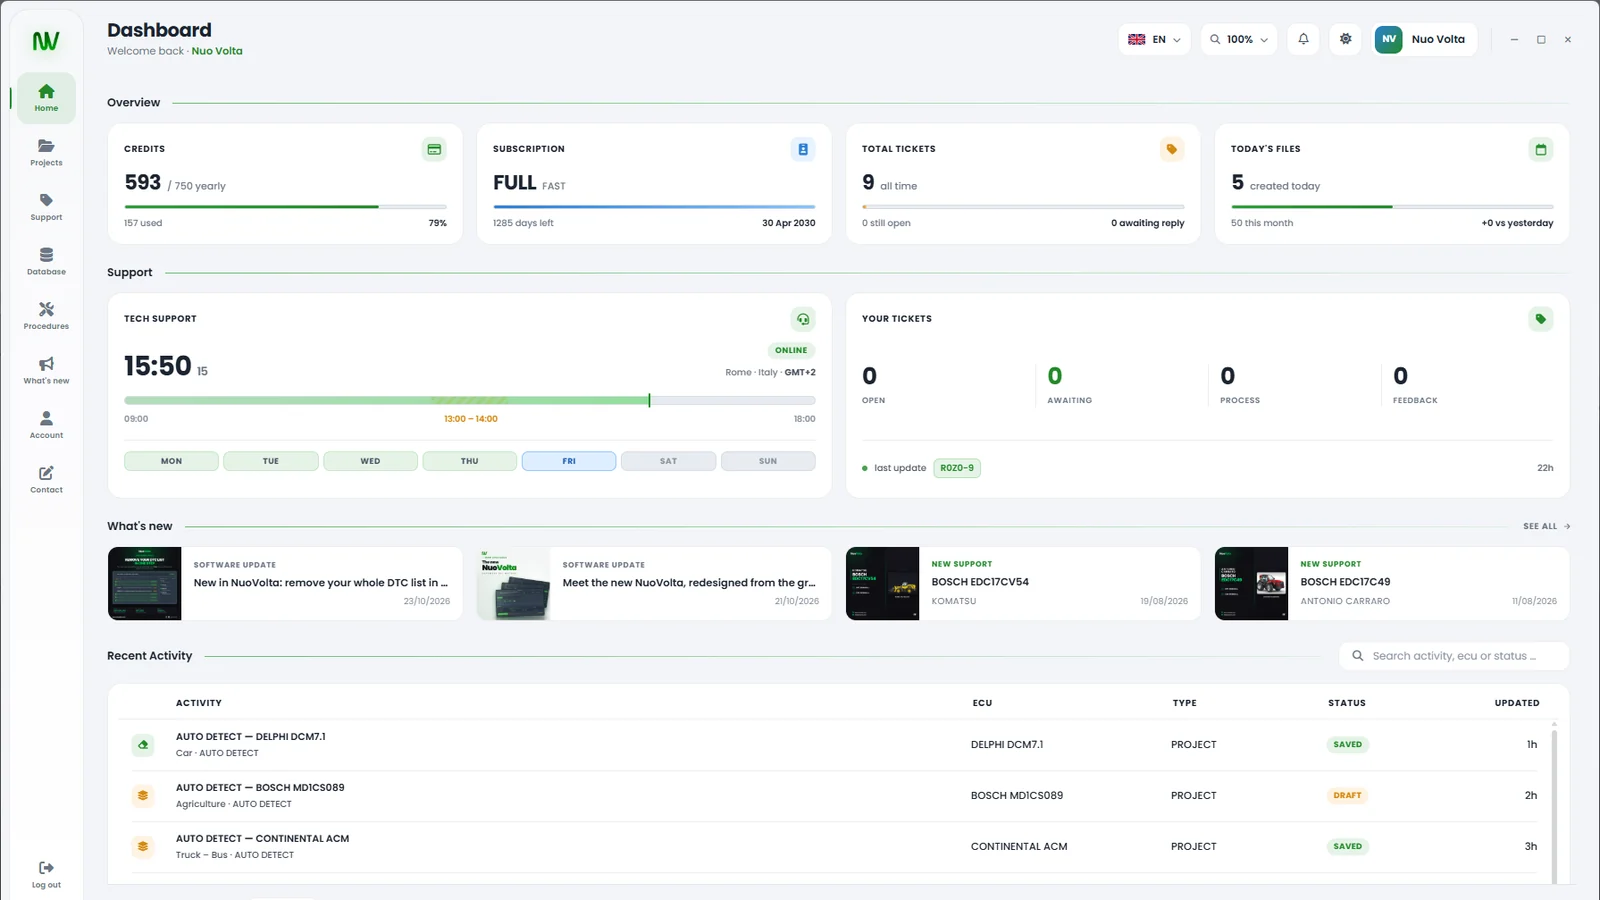Click the Credits card icon

pyautogui.click(x=434, y=149)
